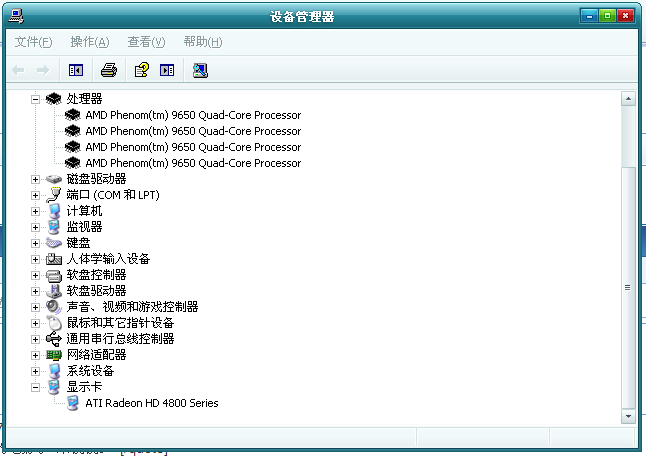Image resolution: width=646 pixels, height=457 pixels.
Task: Select the 处理器 category label
Action: click(x=84, y=98)
